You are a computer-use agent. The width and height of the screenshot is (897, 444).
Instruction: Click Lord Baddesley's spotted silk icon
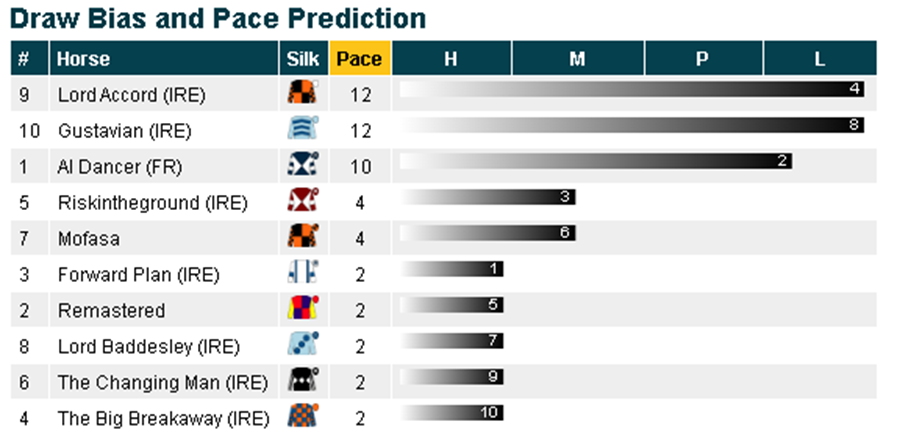tap(303, 345)
